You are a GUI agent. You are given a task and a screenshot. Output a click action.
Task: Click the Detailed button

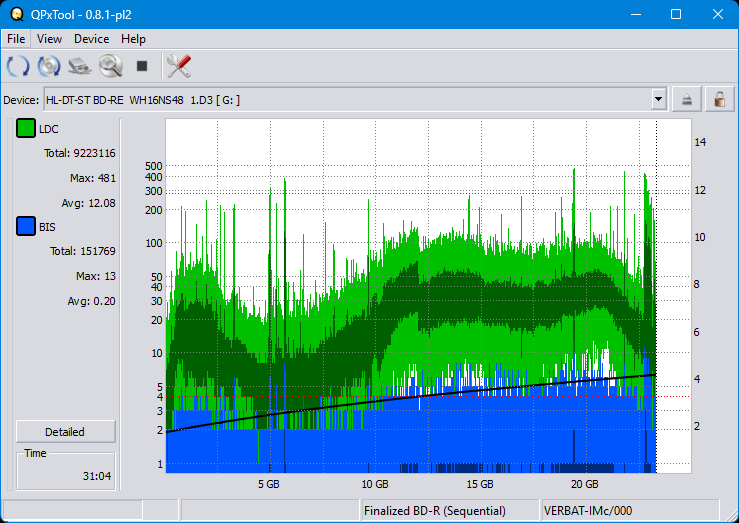65,432
